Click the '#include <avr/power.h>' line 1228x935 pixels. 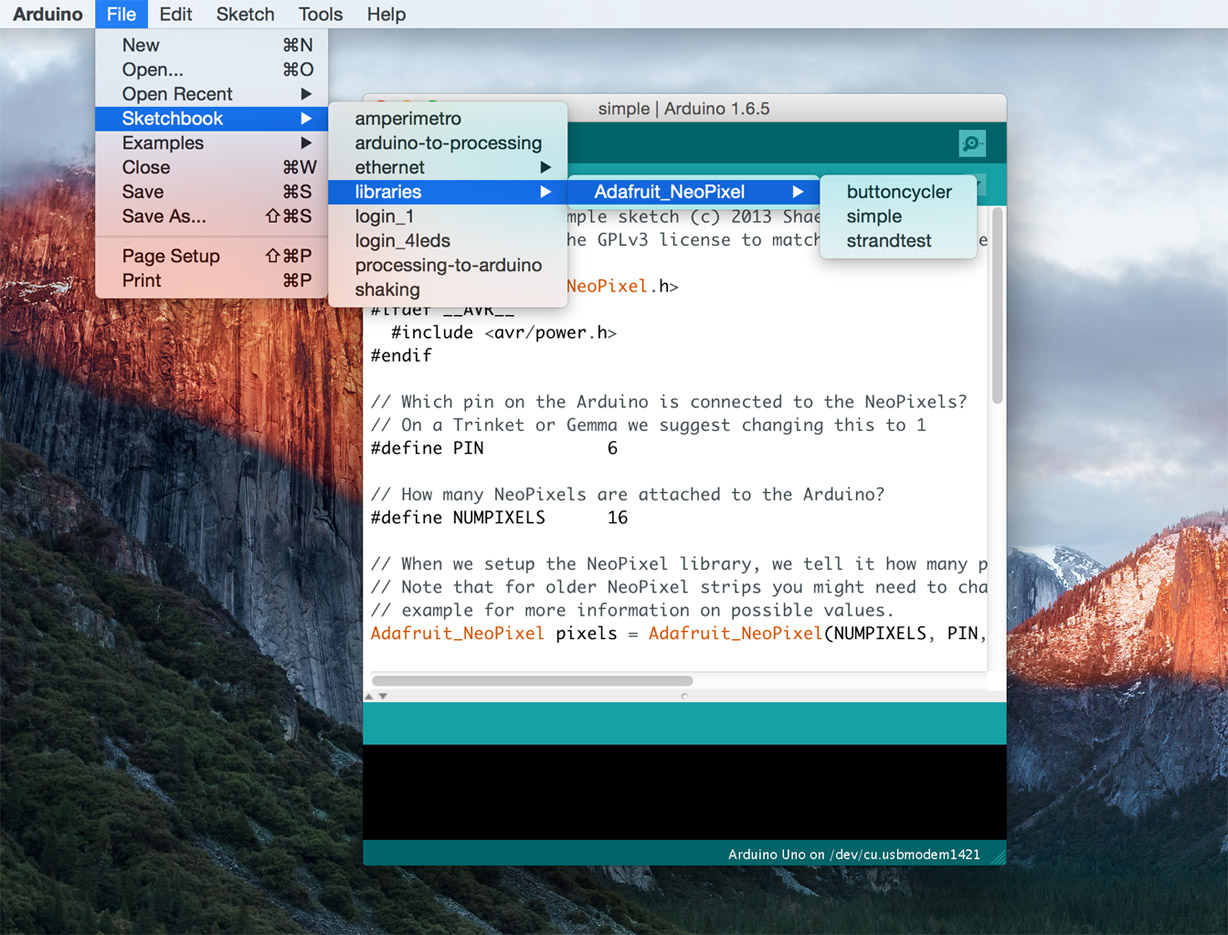coord(504,333)
